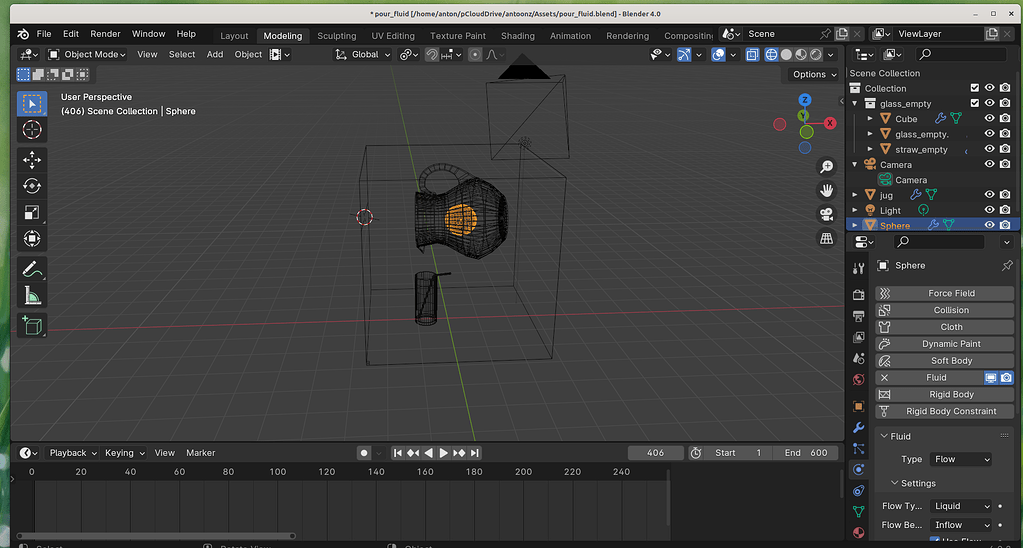Click the viewport zoom magnifier icon
This screenshot has height=548, width=1023.
click(x=827, y=167)
